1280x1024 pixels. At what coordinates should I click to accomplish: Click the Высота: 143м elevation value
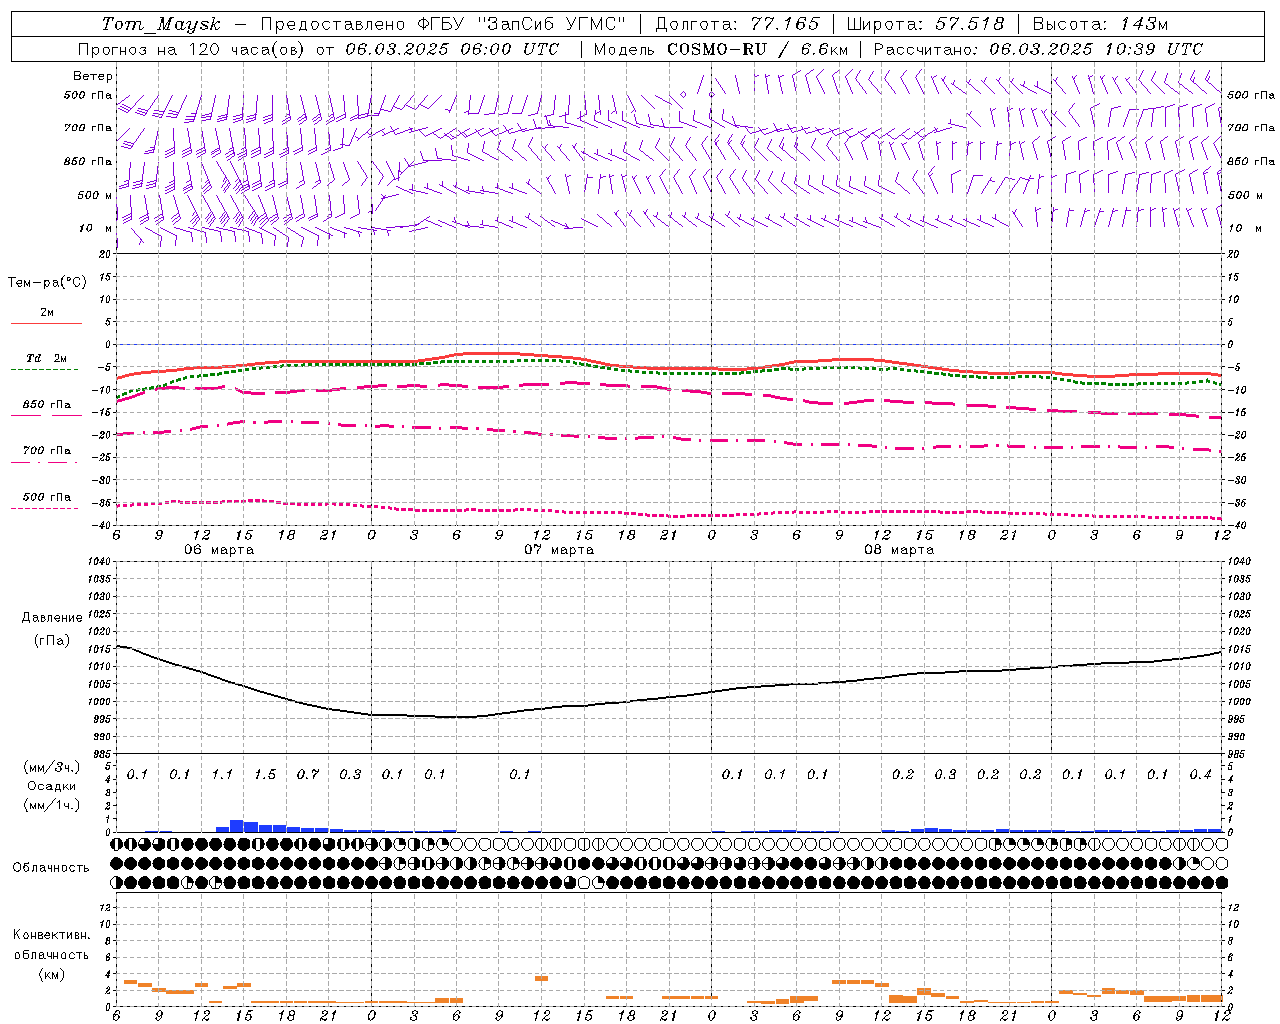[1100, 24]
